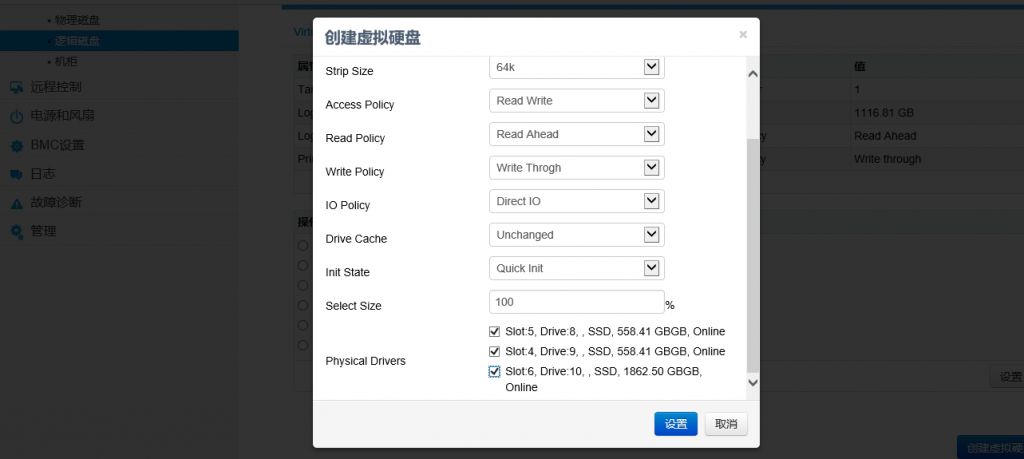Close the create virtual disk dialog
Screen dimensions: 1024x459
click(742, 35)
